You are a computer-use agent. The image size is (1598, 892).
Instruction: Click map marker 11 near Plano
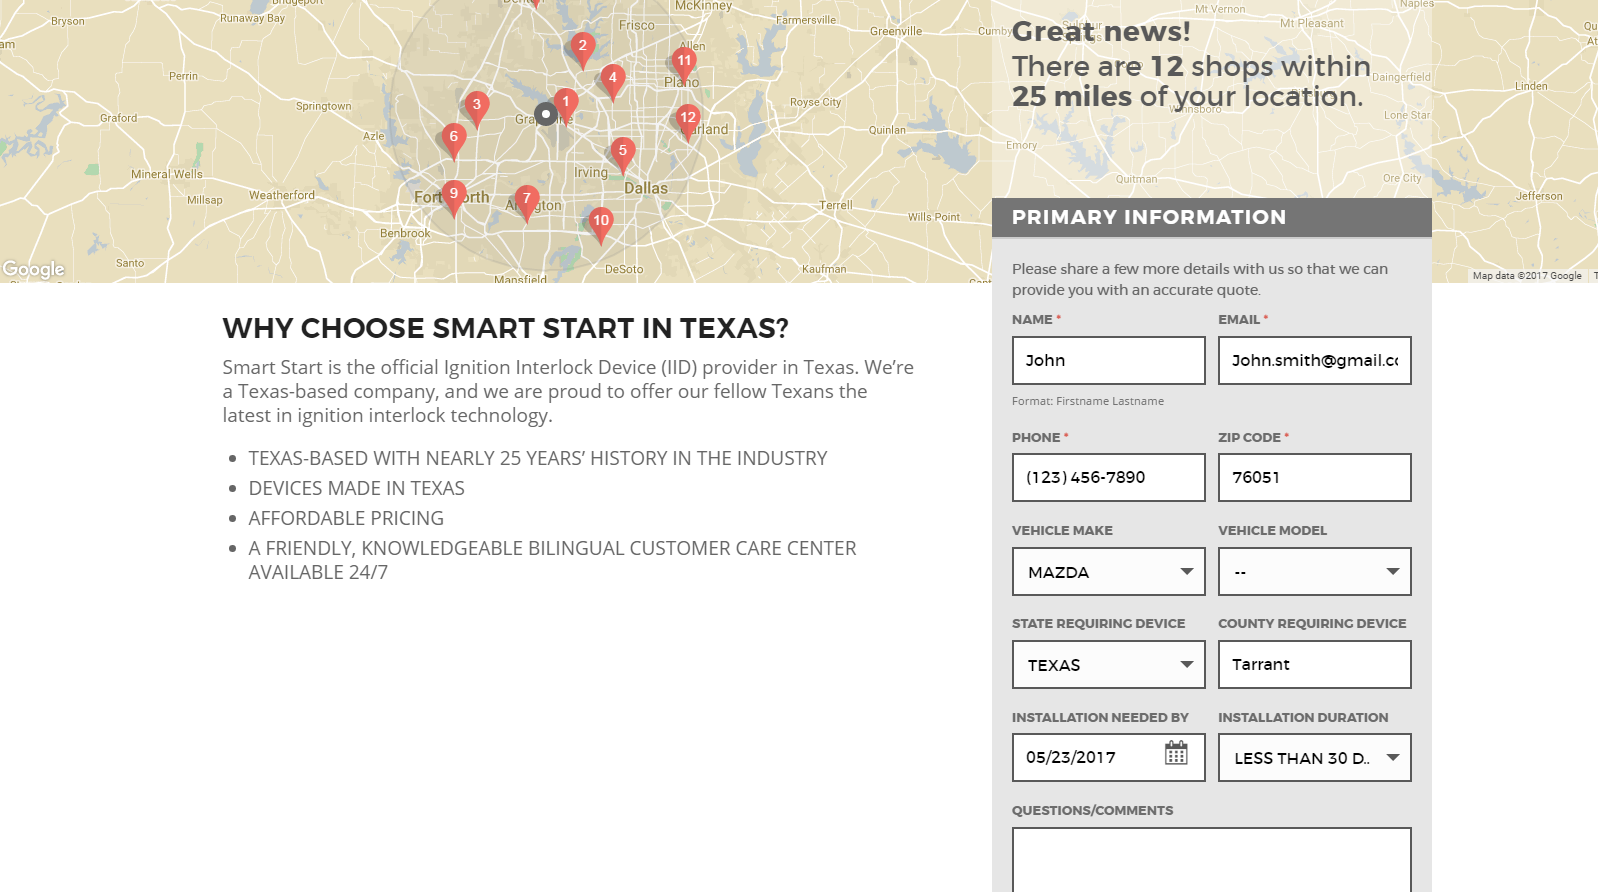click(684, 62)
